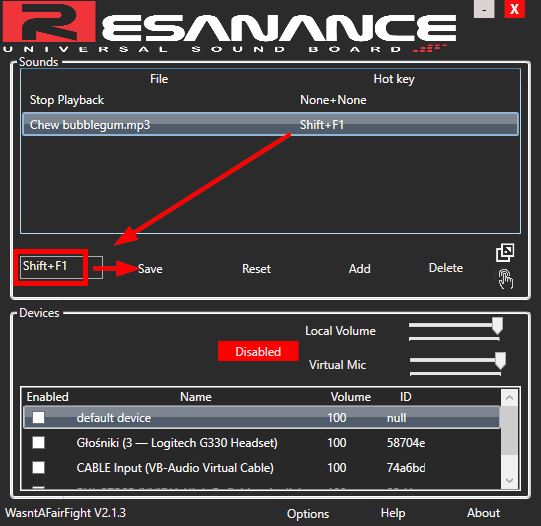Click the ID value 58704e
Screen dimensions: 541x526
coord(406,443)
